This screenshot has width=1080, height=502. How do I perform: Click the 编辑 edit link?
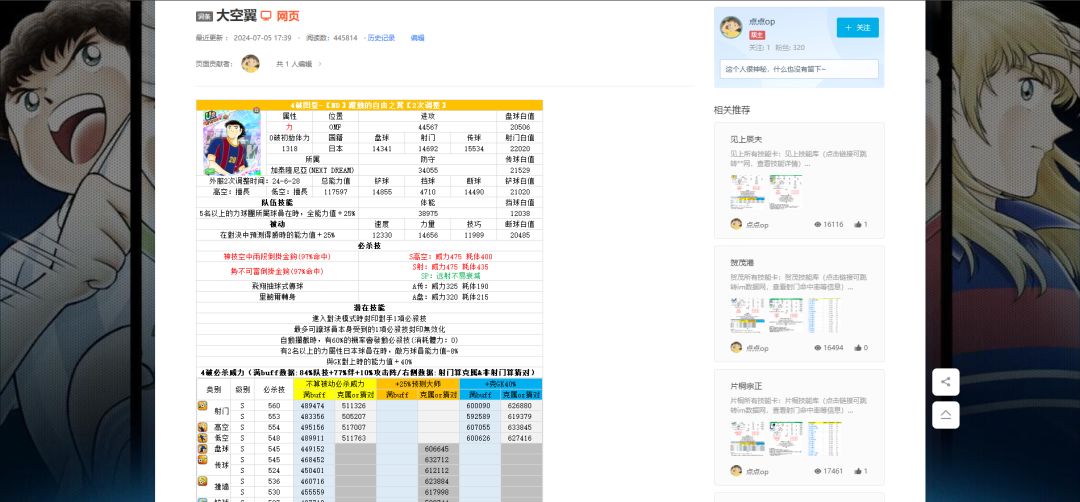click(417, 38)
